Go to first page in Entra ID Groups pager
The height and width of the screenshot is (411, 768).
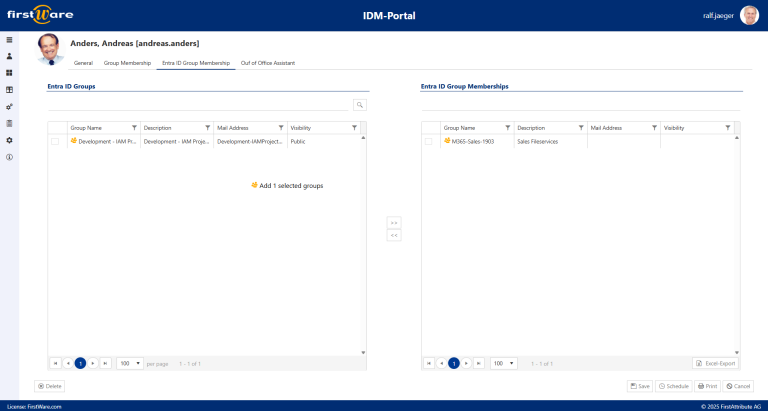point(55,363)
